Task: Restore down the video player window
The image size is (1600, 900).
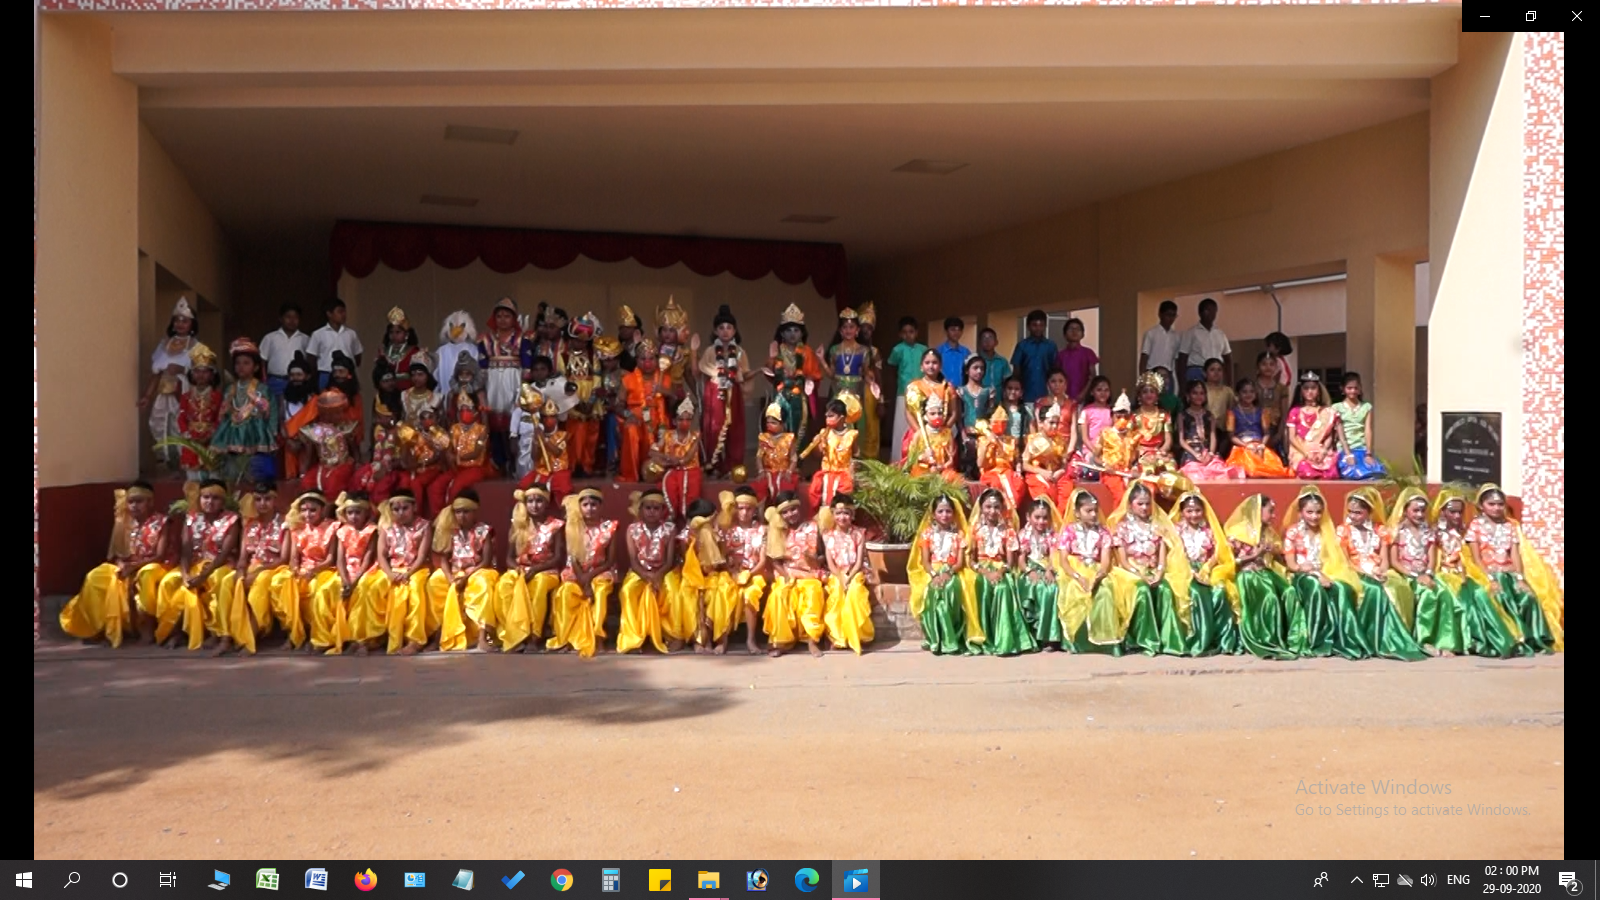Action: coord(1530,16)
